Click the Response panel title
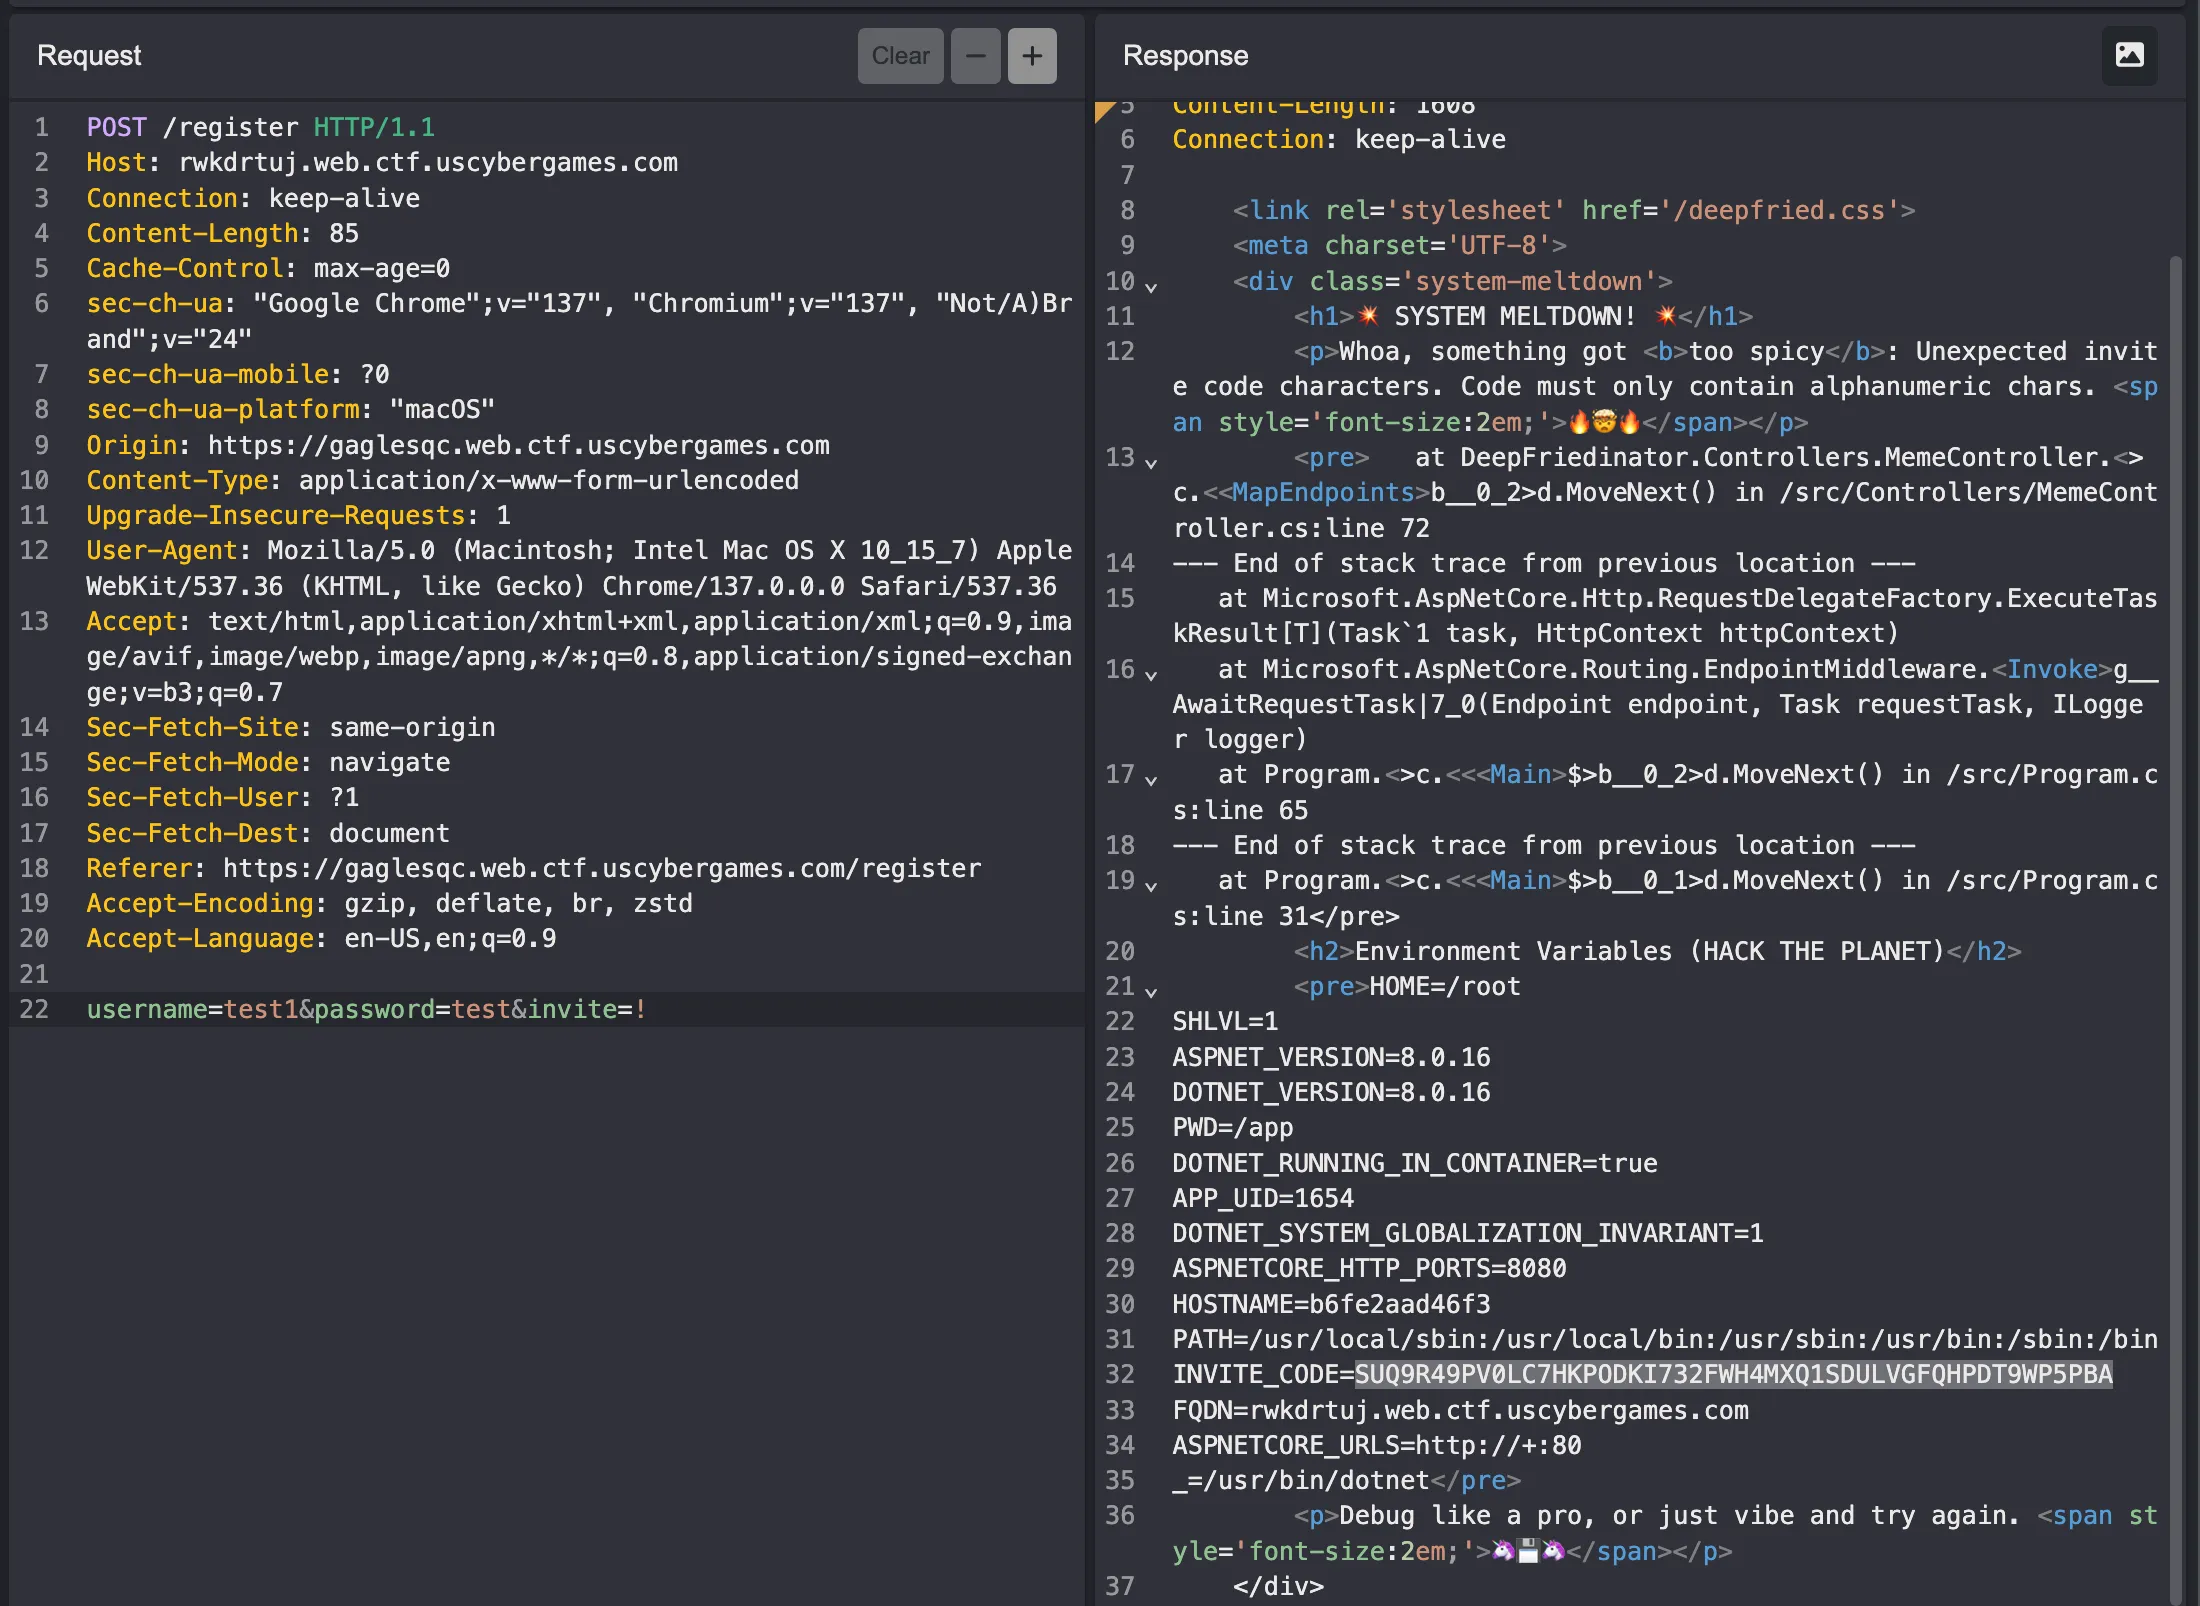Viewport: 2200px width, 1606px height. coord(1185,55)
